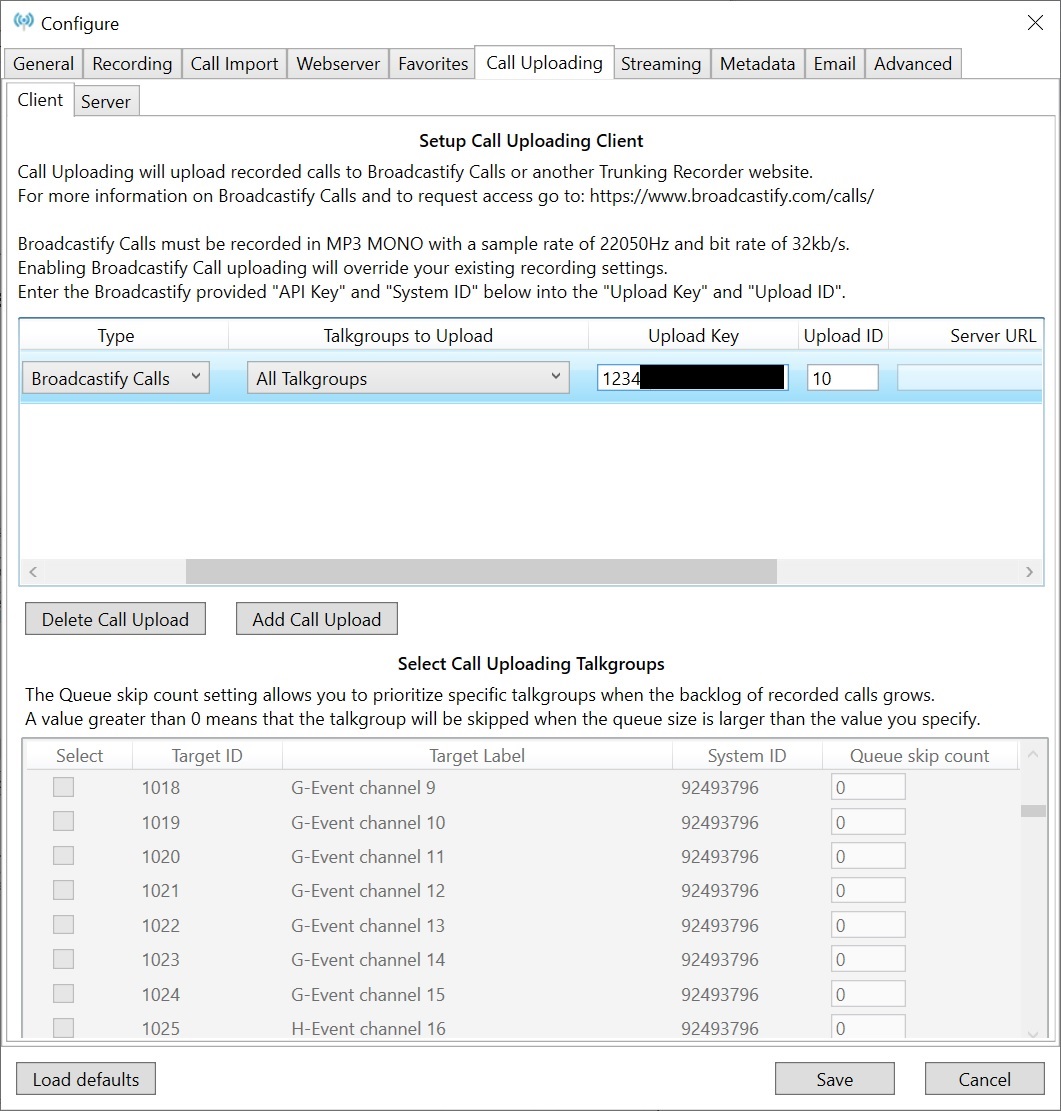Click Queue skip count field for 1022
The height and width of the screenshot is (1111, 1061).
tap(868, 925)
